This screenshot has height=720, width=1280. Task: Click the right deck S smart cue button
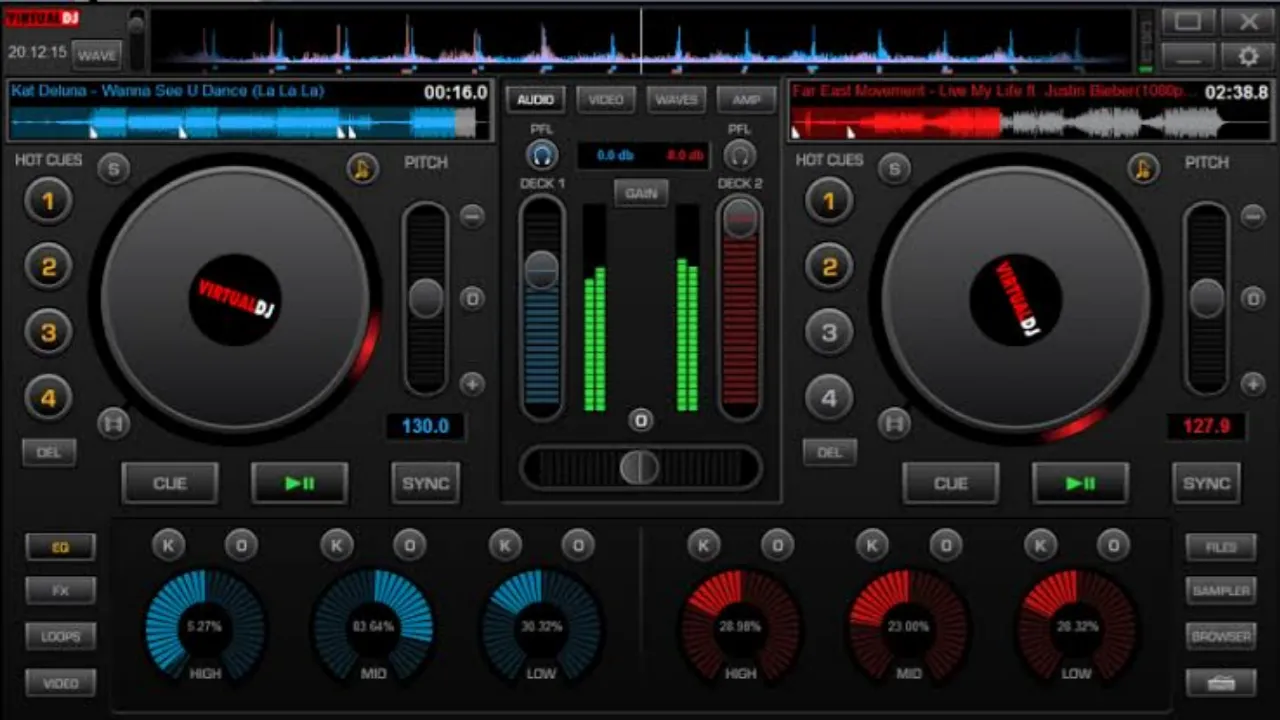894,169
